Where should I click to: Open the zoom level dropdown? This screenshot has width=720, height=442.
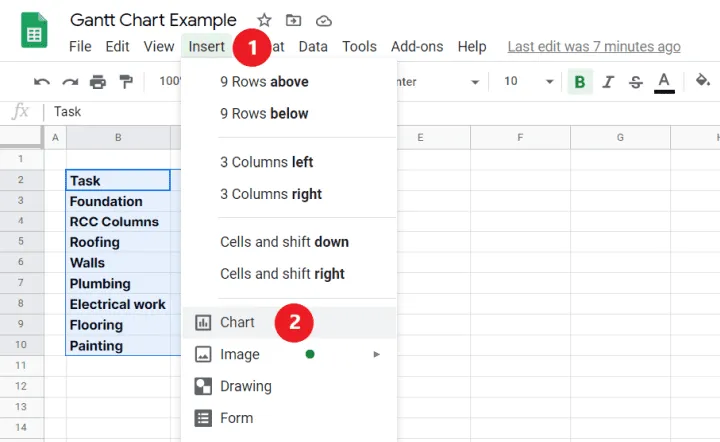pyautogui.click(x=170, y=81)
